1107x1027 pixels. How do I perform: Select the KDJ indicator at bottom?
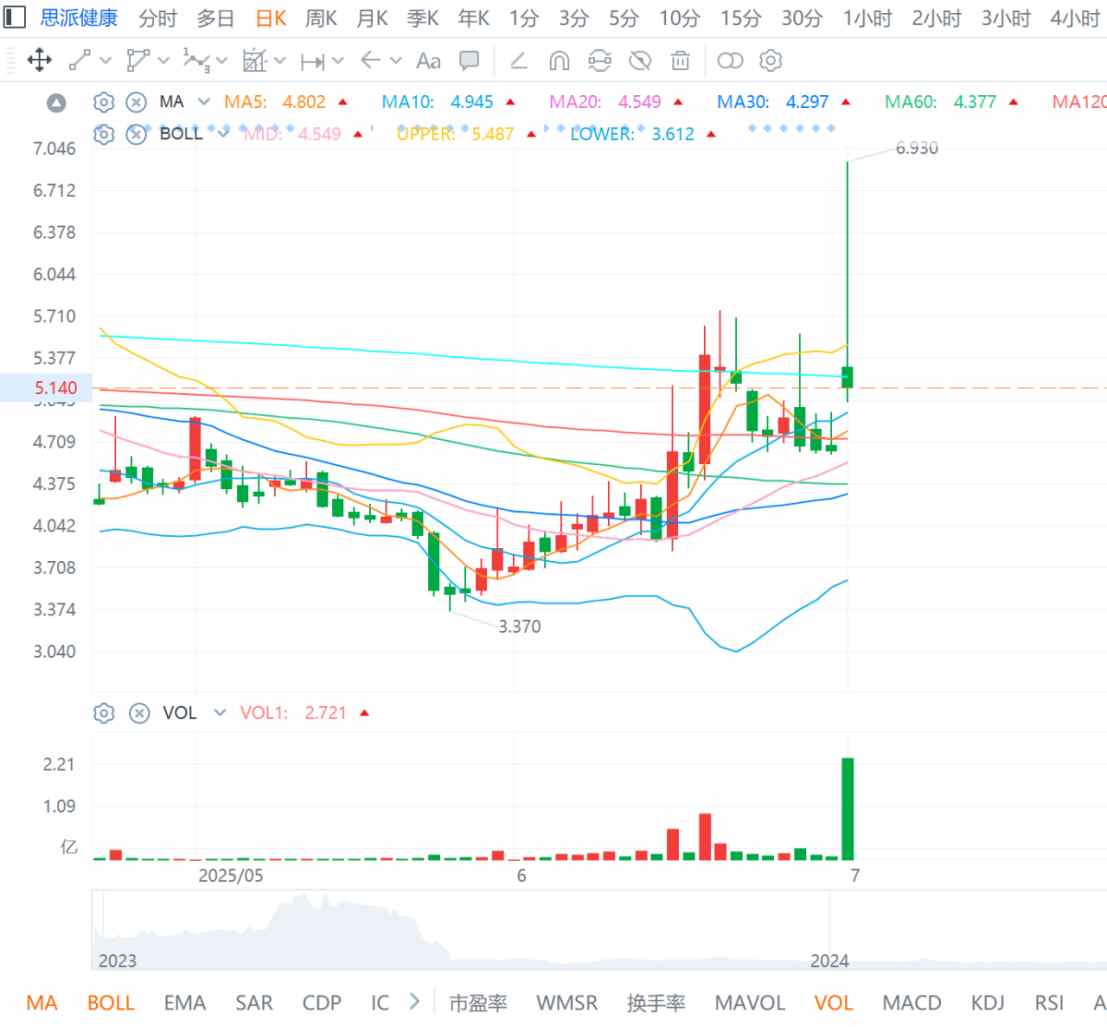tap(987, 1002)
